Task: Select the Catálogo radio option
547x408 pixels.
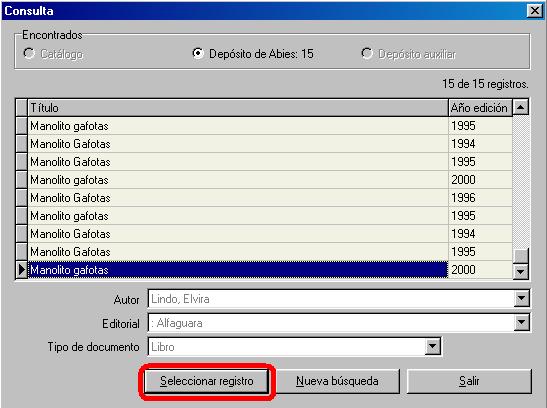Action: [x=29, y=53]
